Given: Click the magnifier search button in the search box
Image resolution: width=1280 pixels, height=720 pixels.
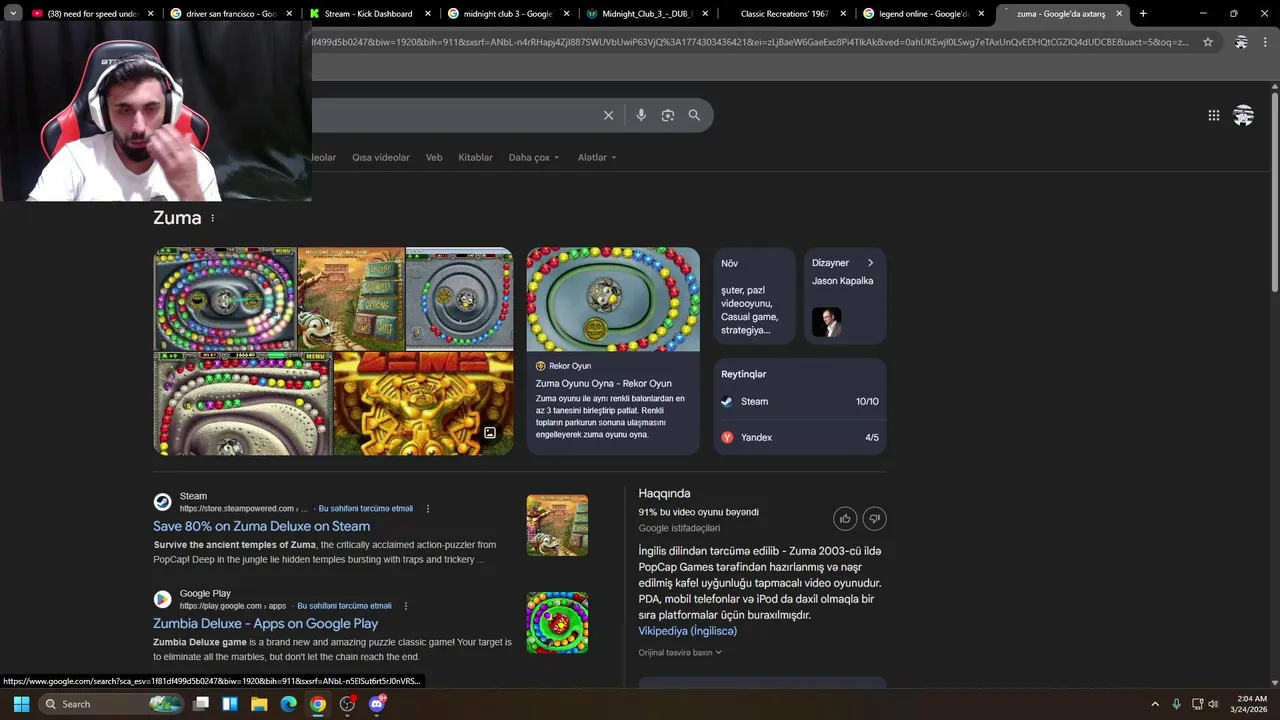Looking at the screenshot, I should point(694,115).
